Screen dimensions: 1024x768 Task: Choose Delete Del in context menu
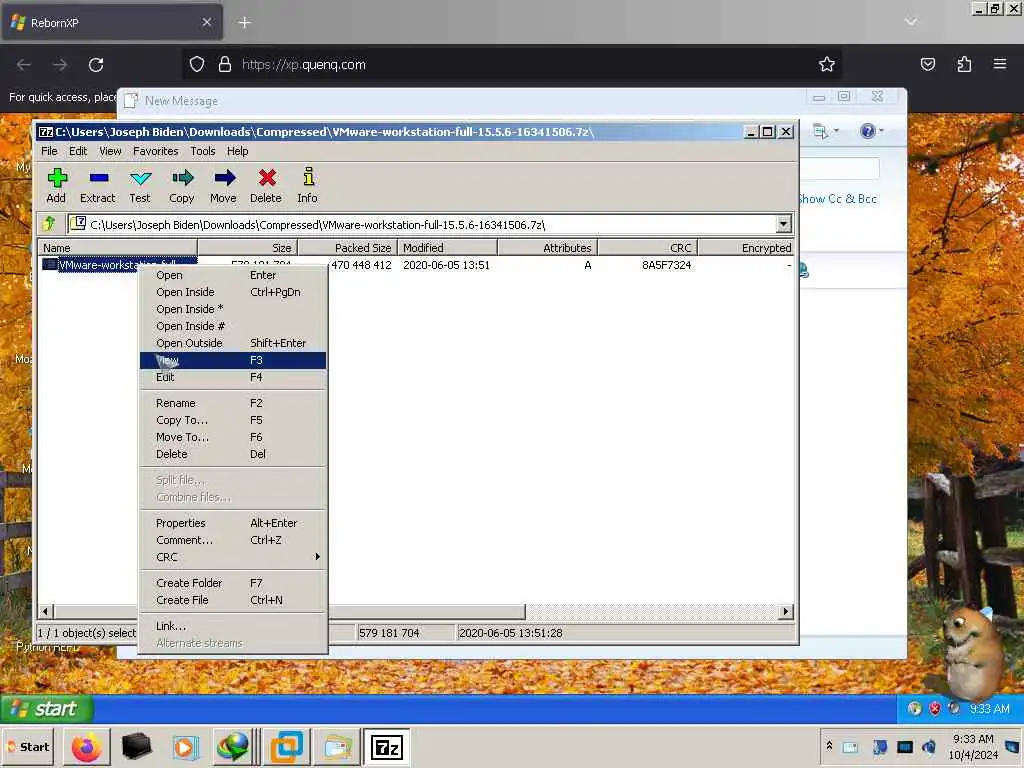tap(232, 454)
